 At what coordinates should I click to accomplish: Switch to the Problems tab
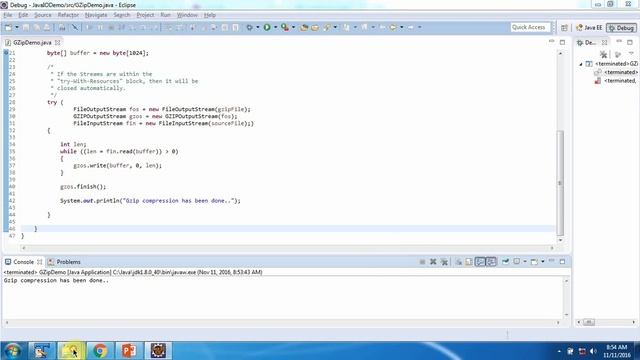(64, 262)
